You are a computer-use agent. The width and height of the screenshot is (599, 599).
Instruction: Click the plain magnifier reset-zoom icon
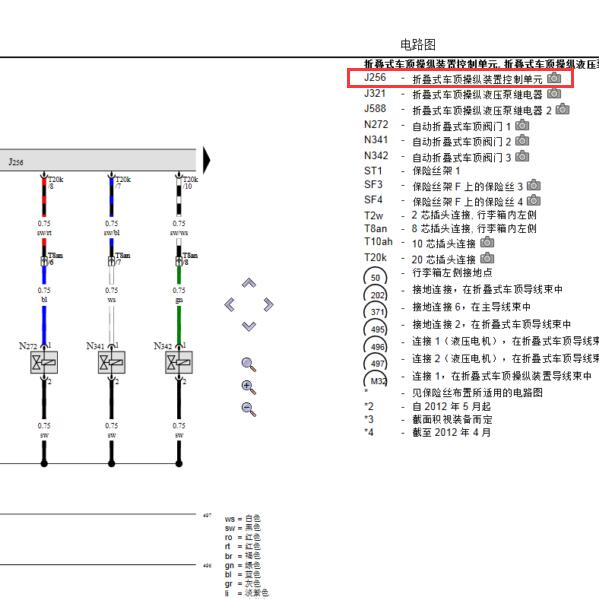(249, 364)
